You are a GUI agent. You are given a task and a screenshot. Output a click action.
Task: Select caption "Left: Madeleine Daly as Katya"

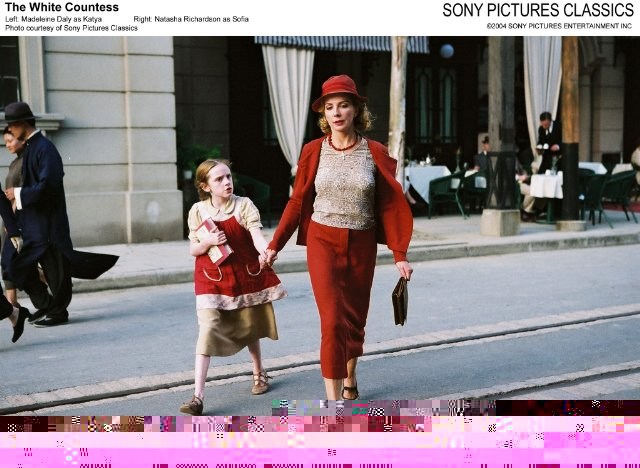(x=53, y=19)
